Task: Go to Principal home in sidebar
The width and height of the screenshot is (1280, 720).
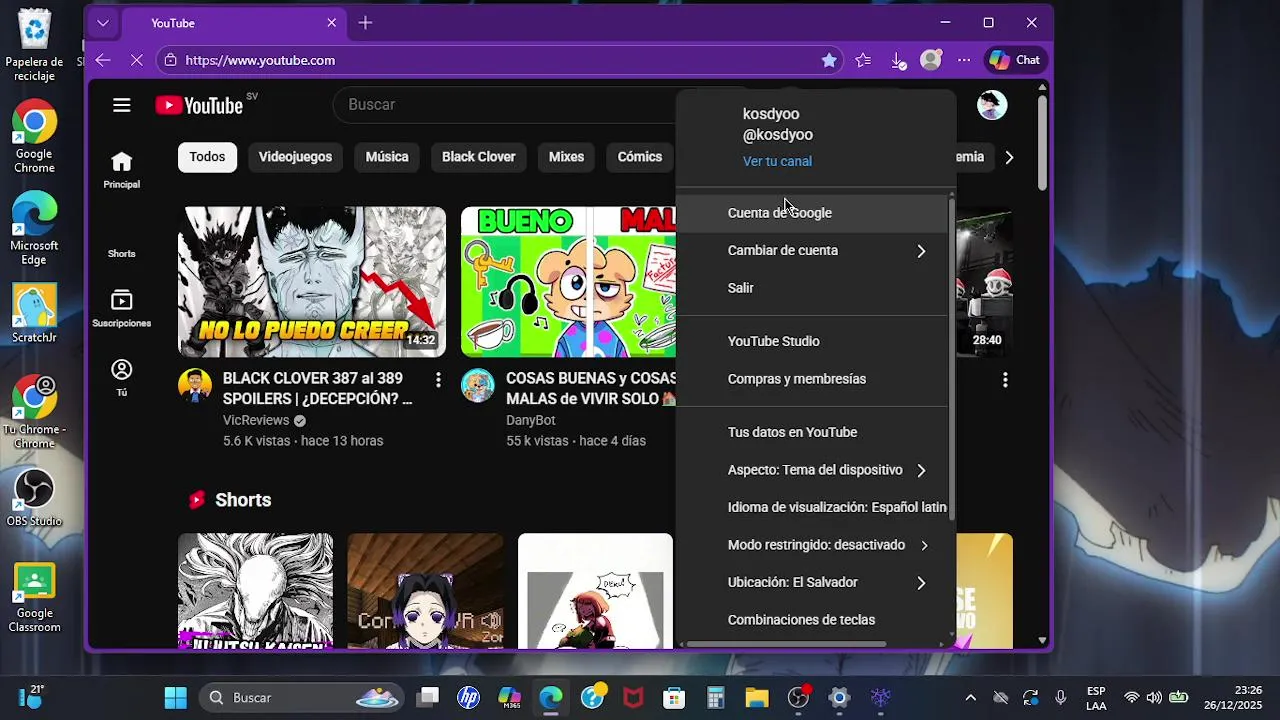Action: (122, 170)
